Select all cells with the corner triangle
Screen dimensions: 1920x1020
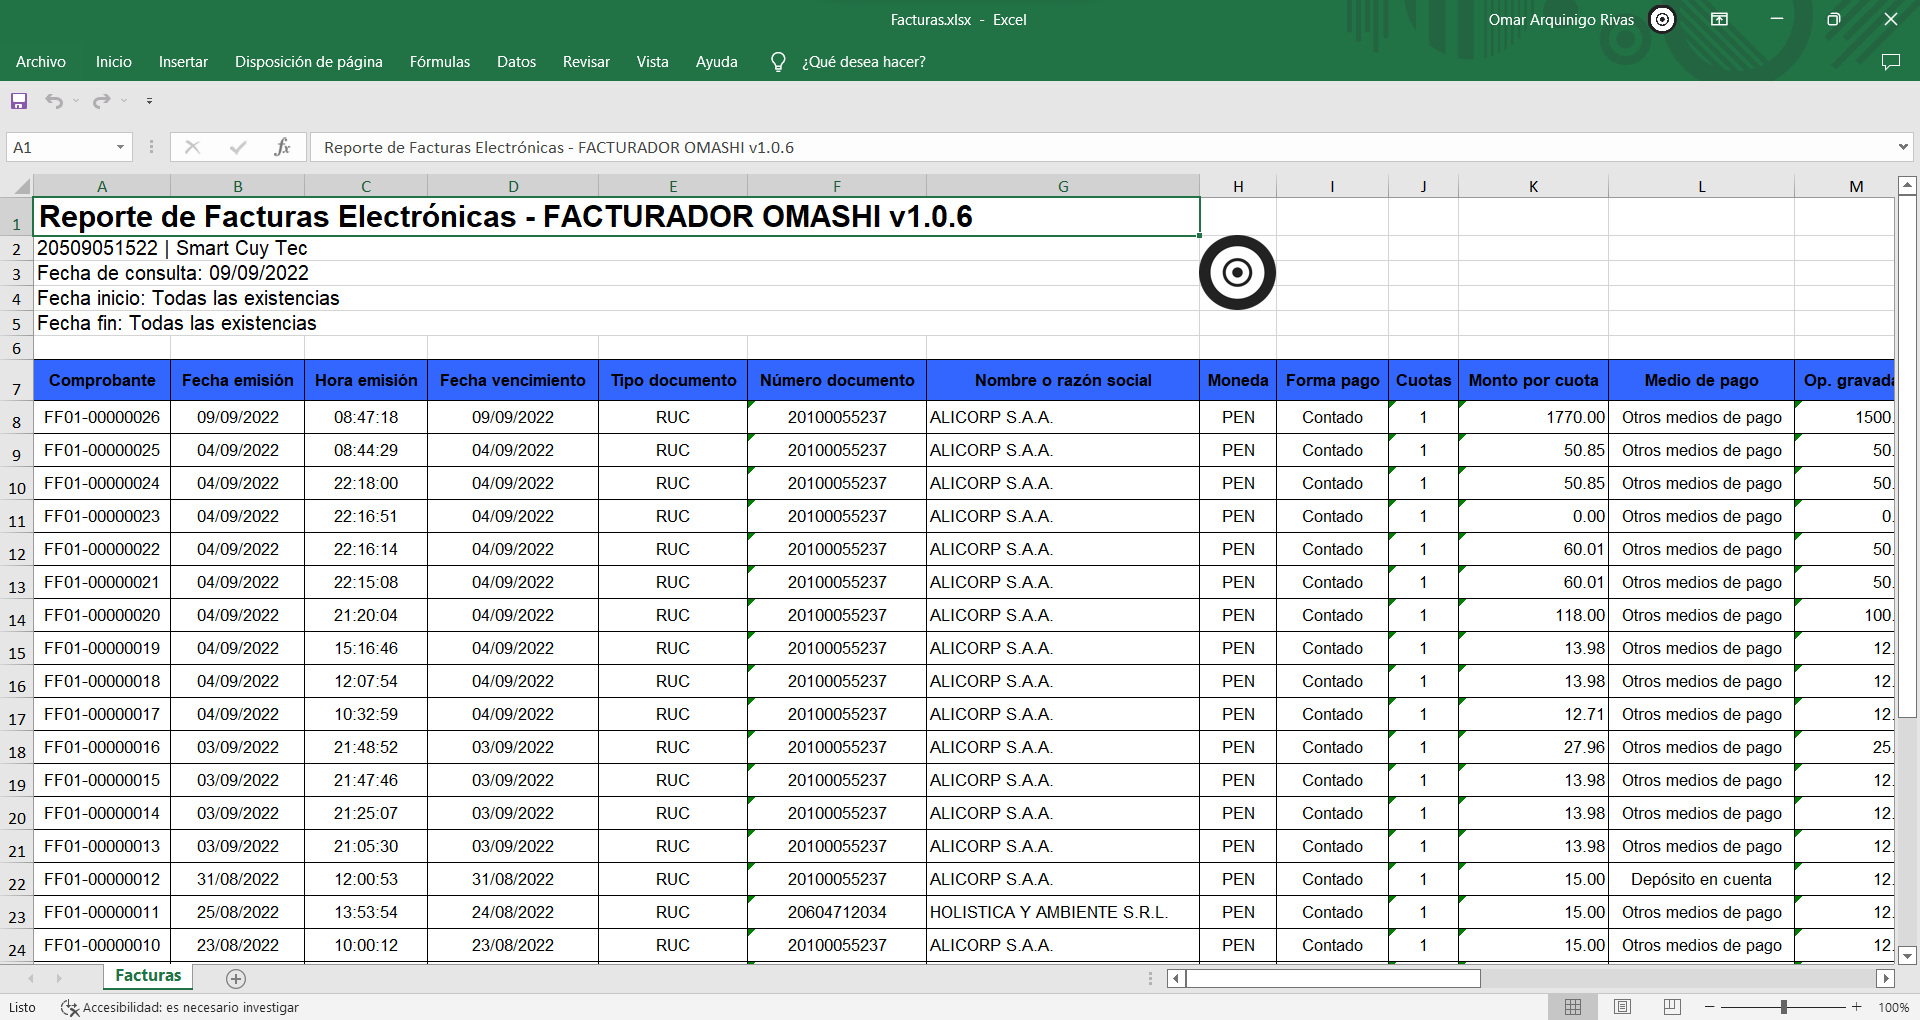tap(21, 186)
